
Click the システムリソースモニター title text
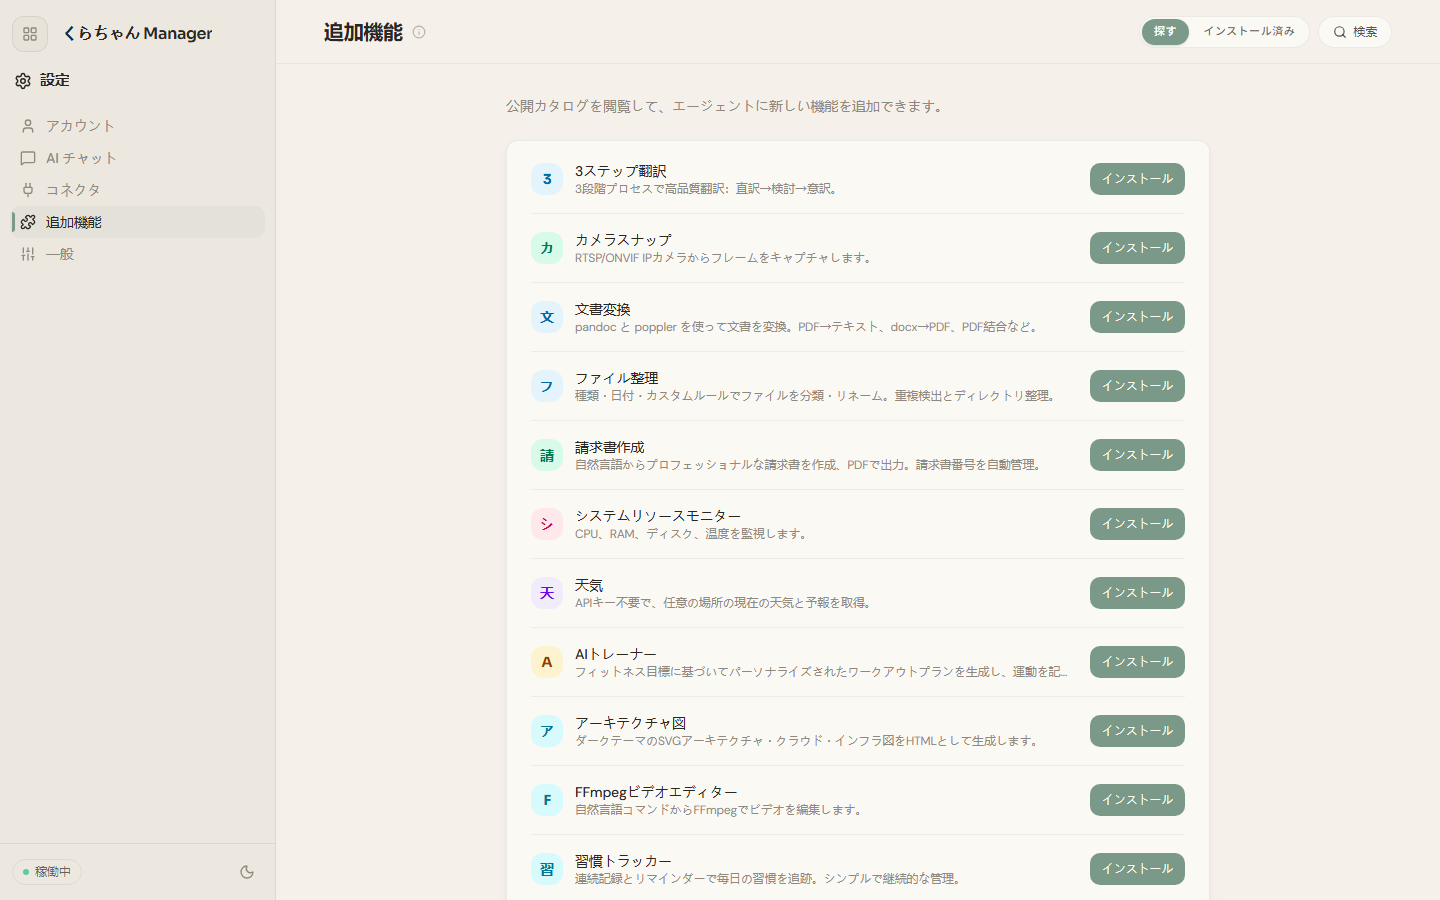coord(658,516)
